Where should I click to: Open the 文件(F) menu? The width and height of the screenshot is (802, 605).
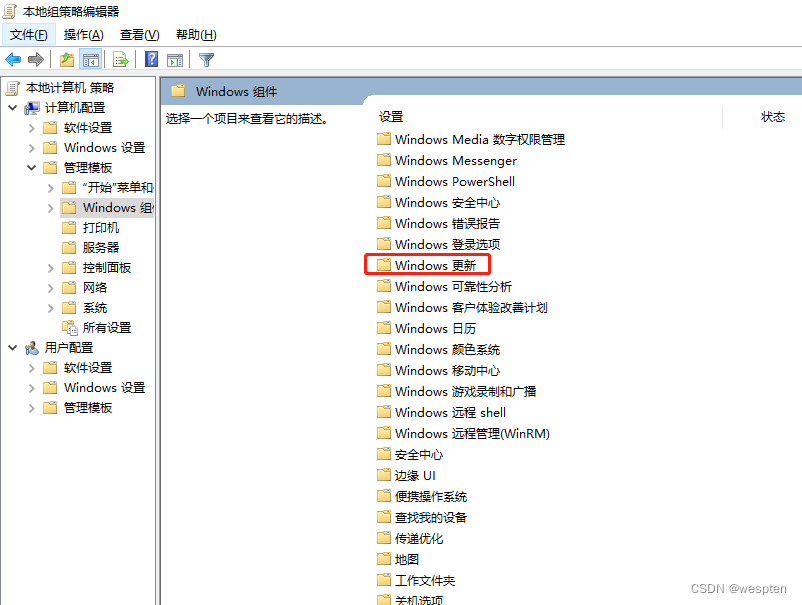29,35
